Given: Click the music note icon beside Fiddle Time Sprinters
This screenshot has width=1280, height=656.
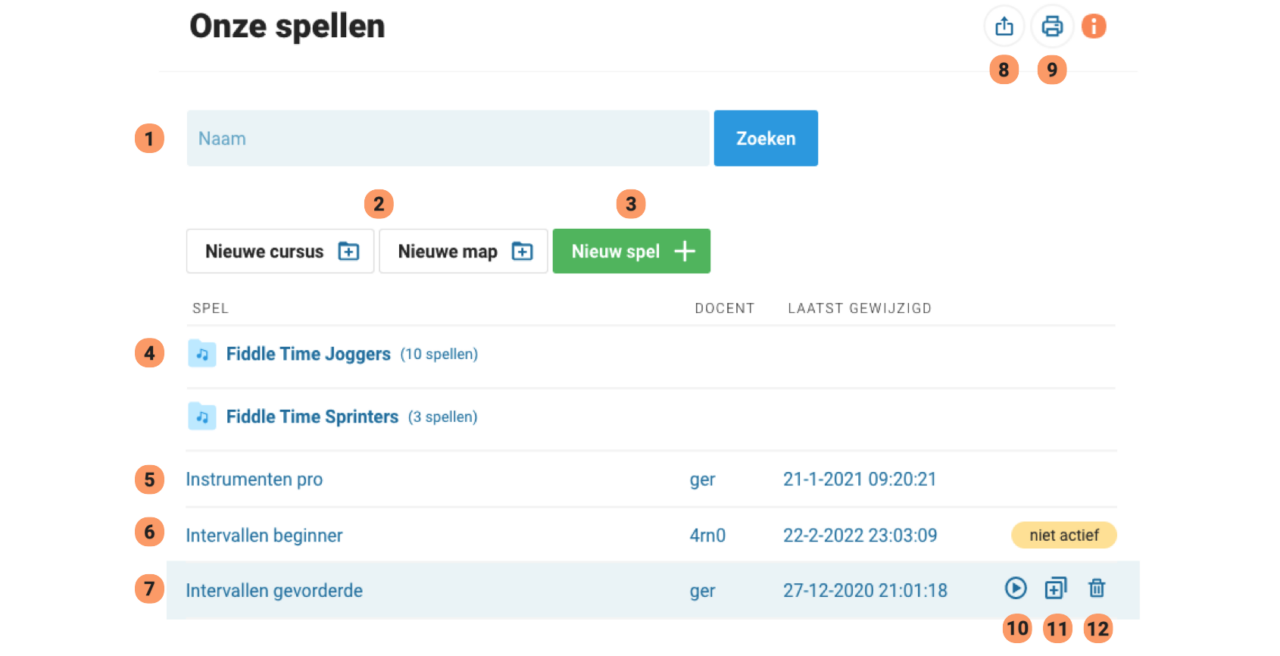Looking at the screenshot, I should (x=202, y=416).
